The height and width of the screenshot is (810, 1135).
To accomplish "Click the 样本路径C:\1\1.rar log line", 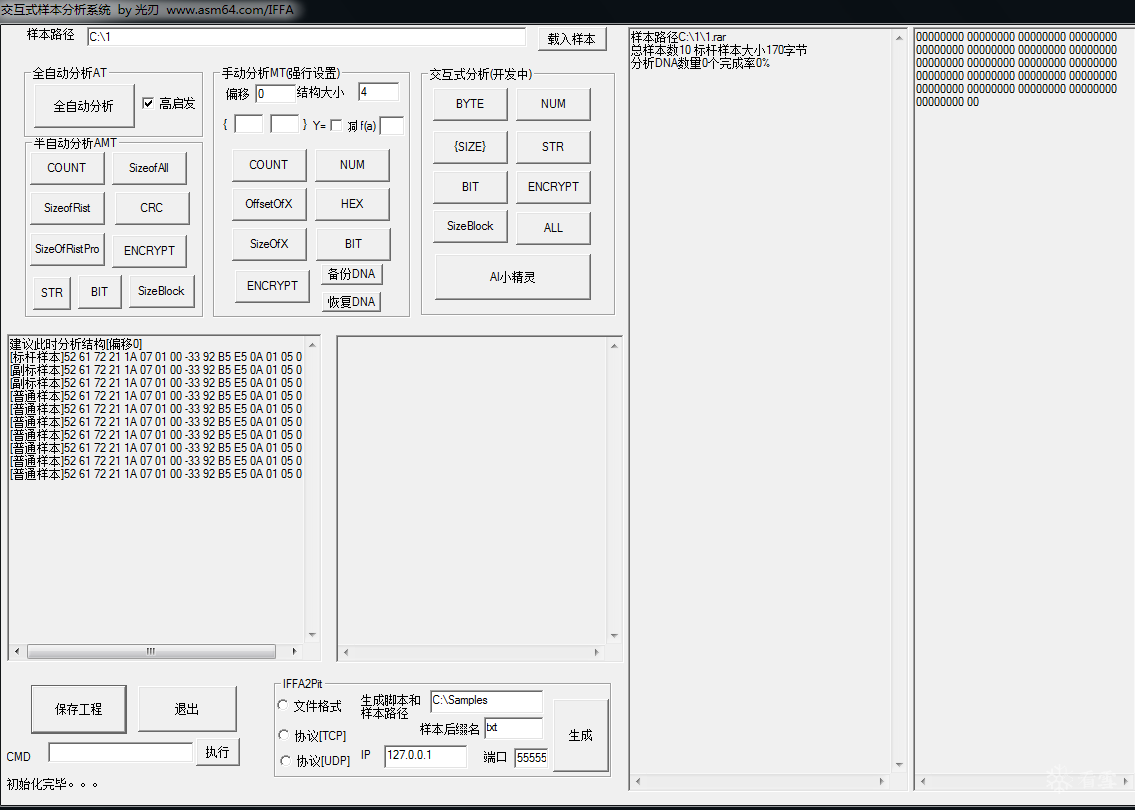I will coord(678,37).
